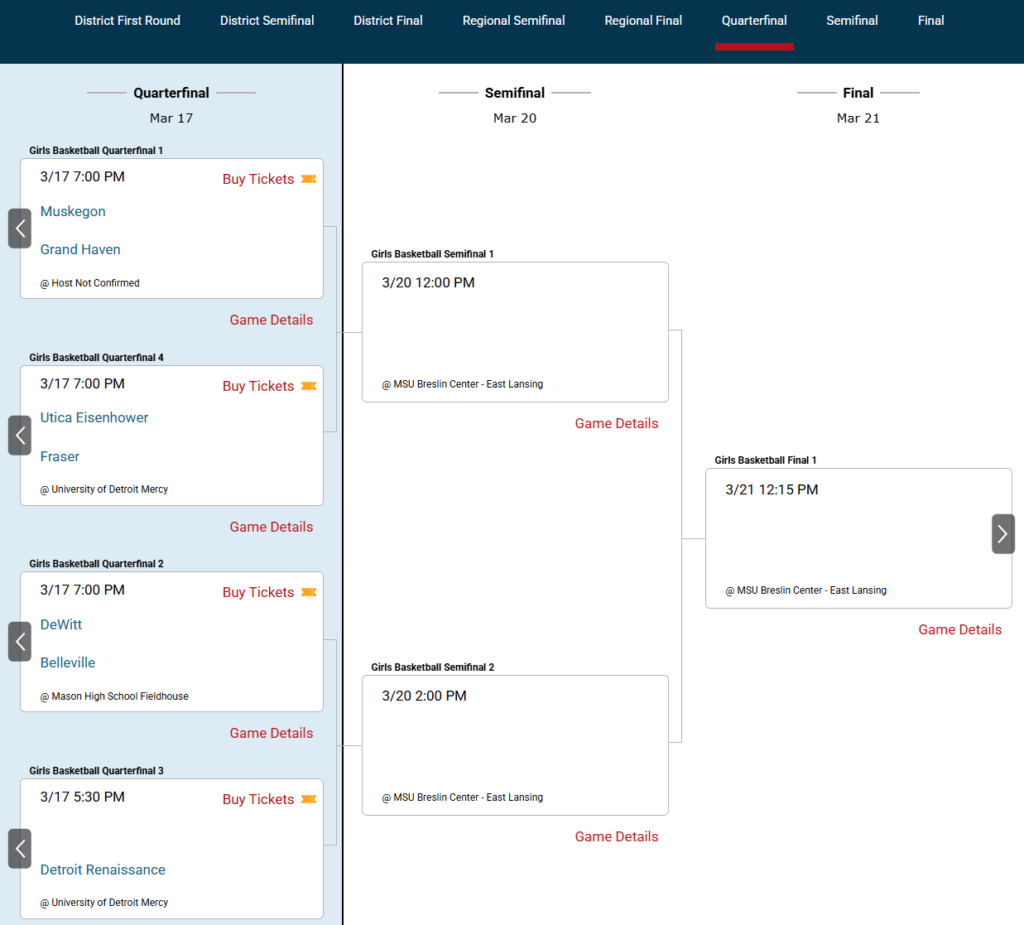
Task: Open the Regional Final tab
Action: point(643,21)
